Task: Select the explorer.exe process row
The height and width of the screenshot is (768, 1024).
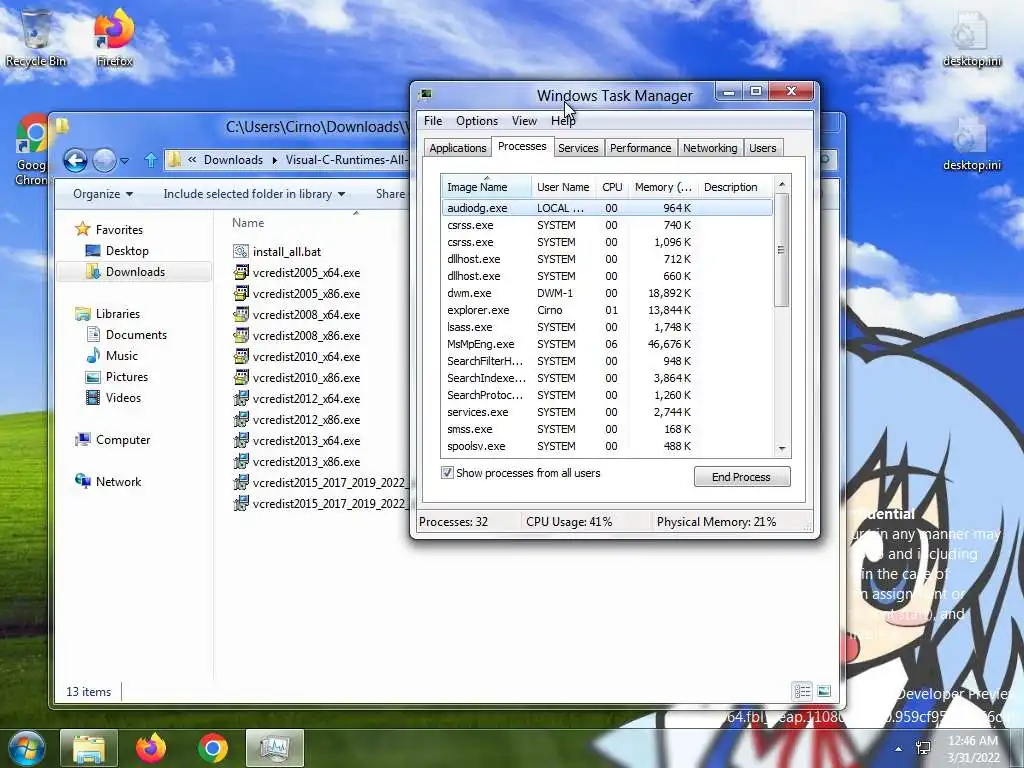Action: click(x=607, y=310)
